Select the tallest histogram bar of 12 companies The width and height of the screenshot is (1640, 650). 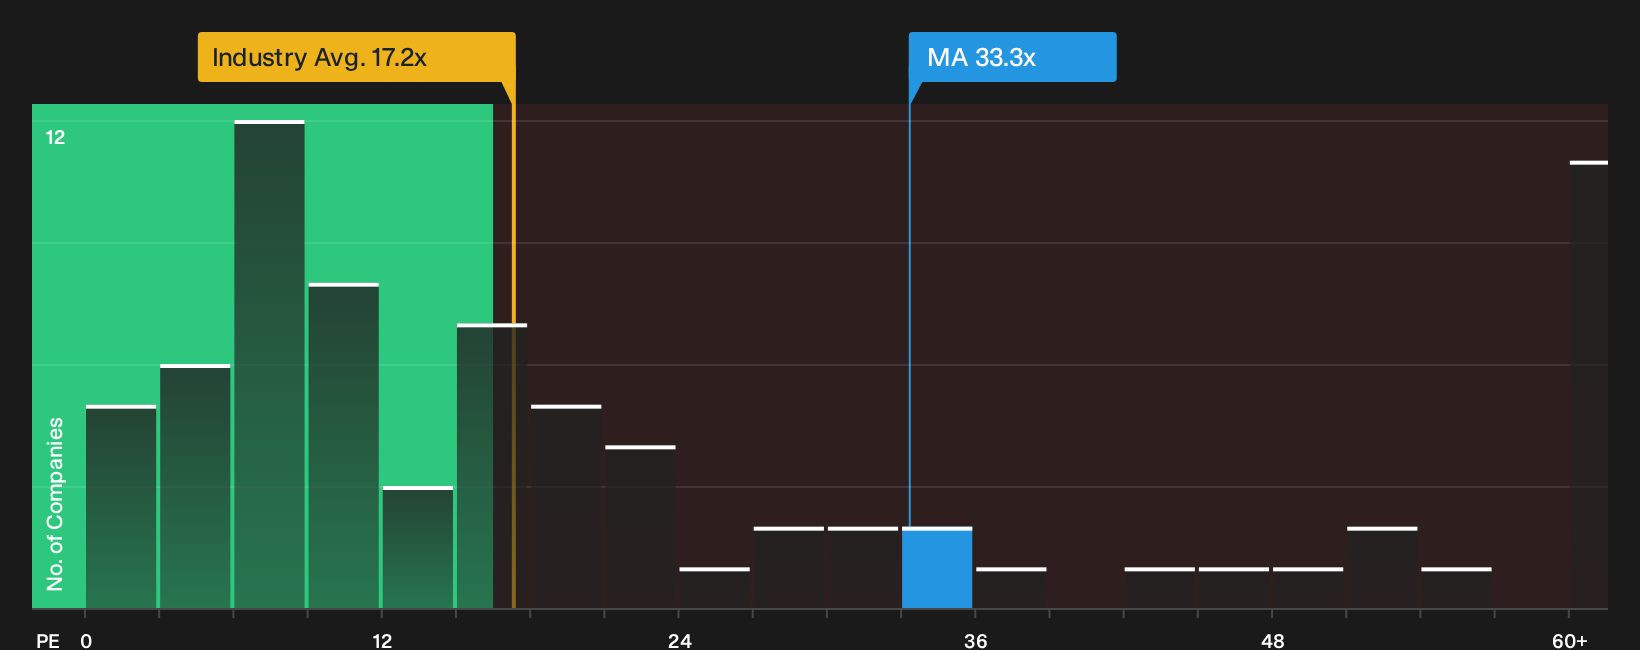click(270, 364)
